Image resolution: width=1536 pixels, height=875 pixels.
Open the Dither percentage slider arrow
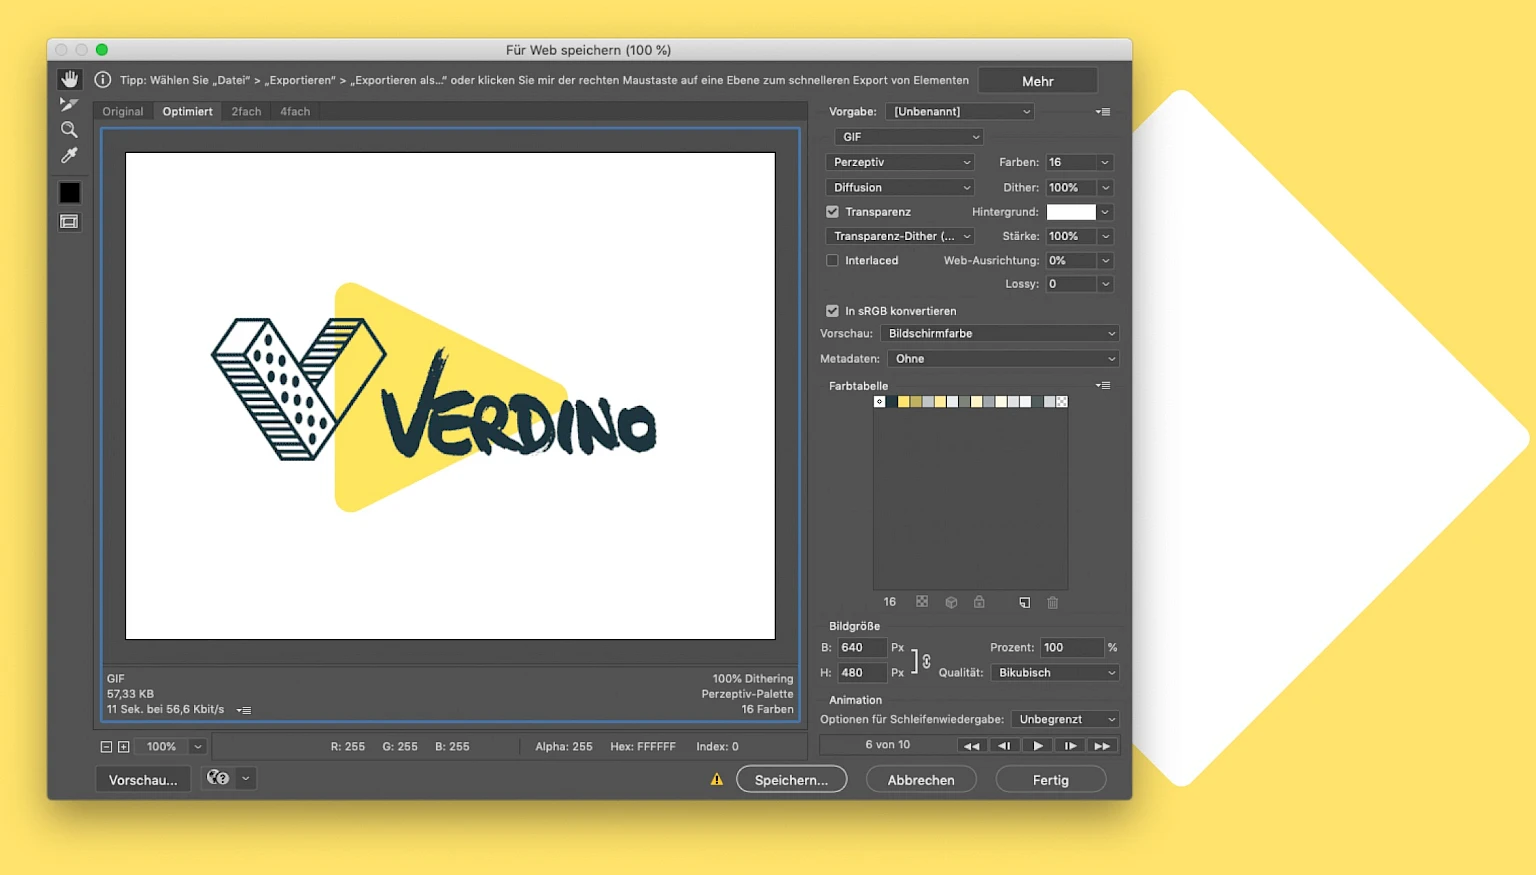click(1106, 187)
